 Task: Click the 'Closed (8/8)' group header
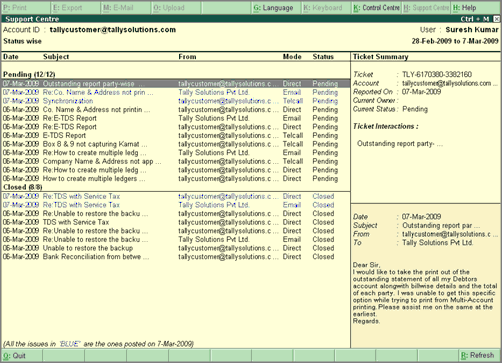pyautogui.click(x=23, y=187)
